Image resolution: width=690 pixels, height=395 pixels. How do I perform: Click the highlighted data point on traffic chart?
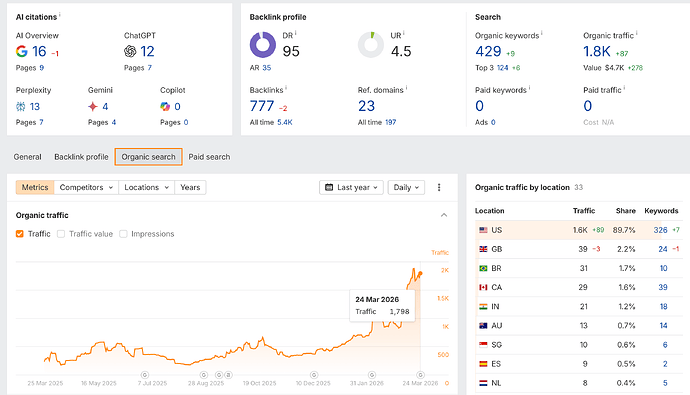coord(421,274)
